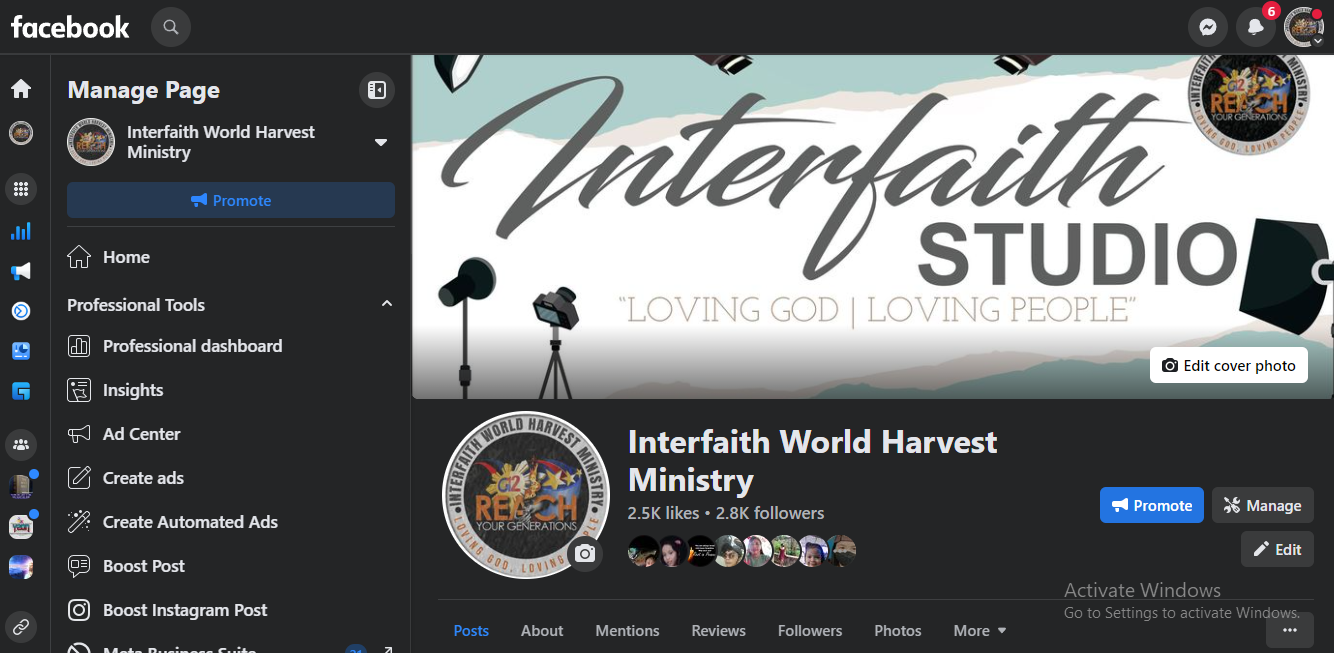Click the house icon in the shortcut rail
Screen dimensions: 1334x653
coord(21,89)
